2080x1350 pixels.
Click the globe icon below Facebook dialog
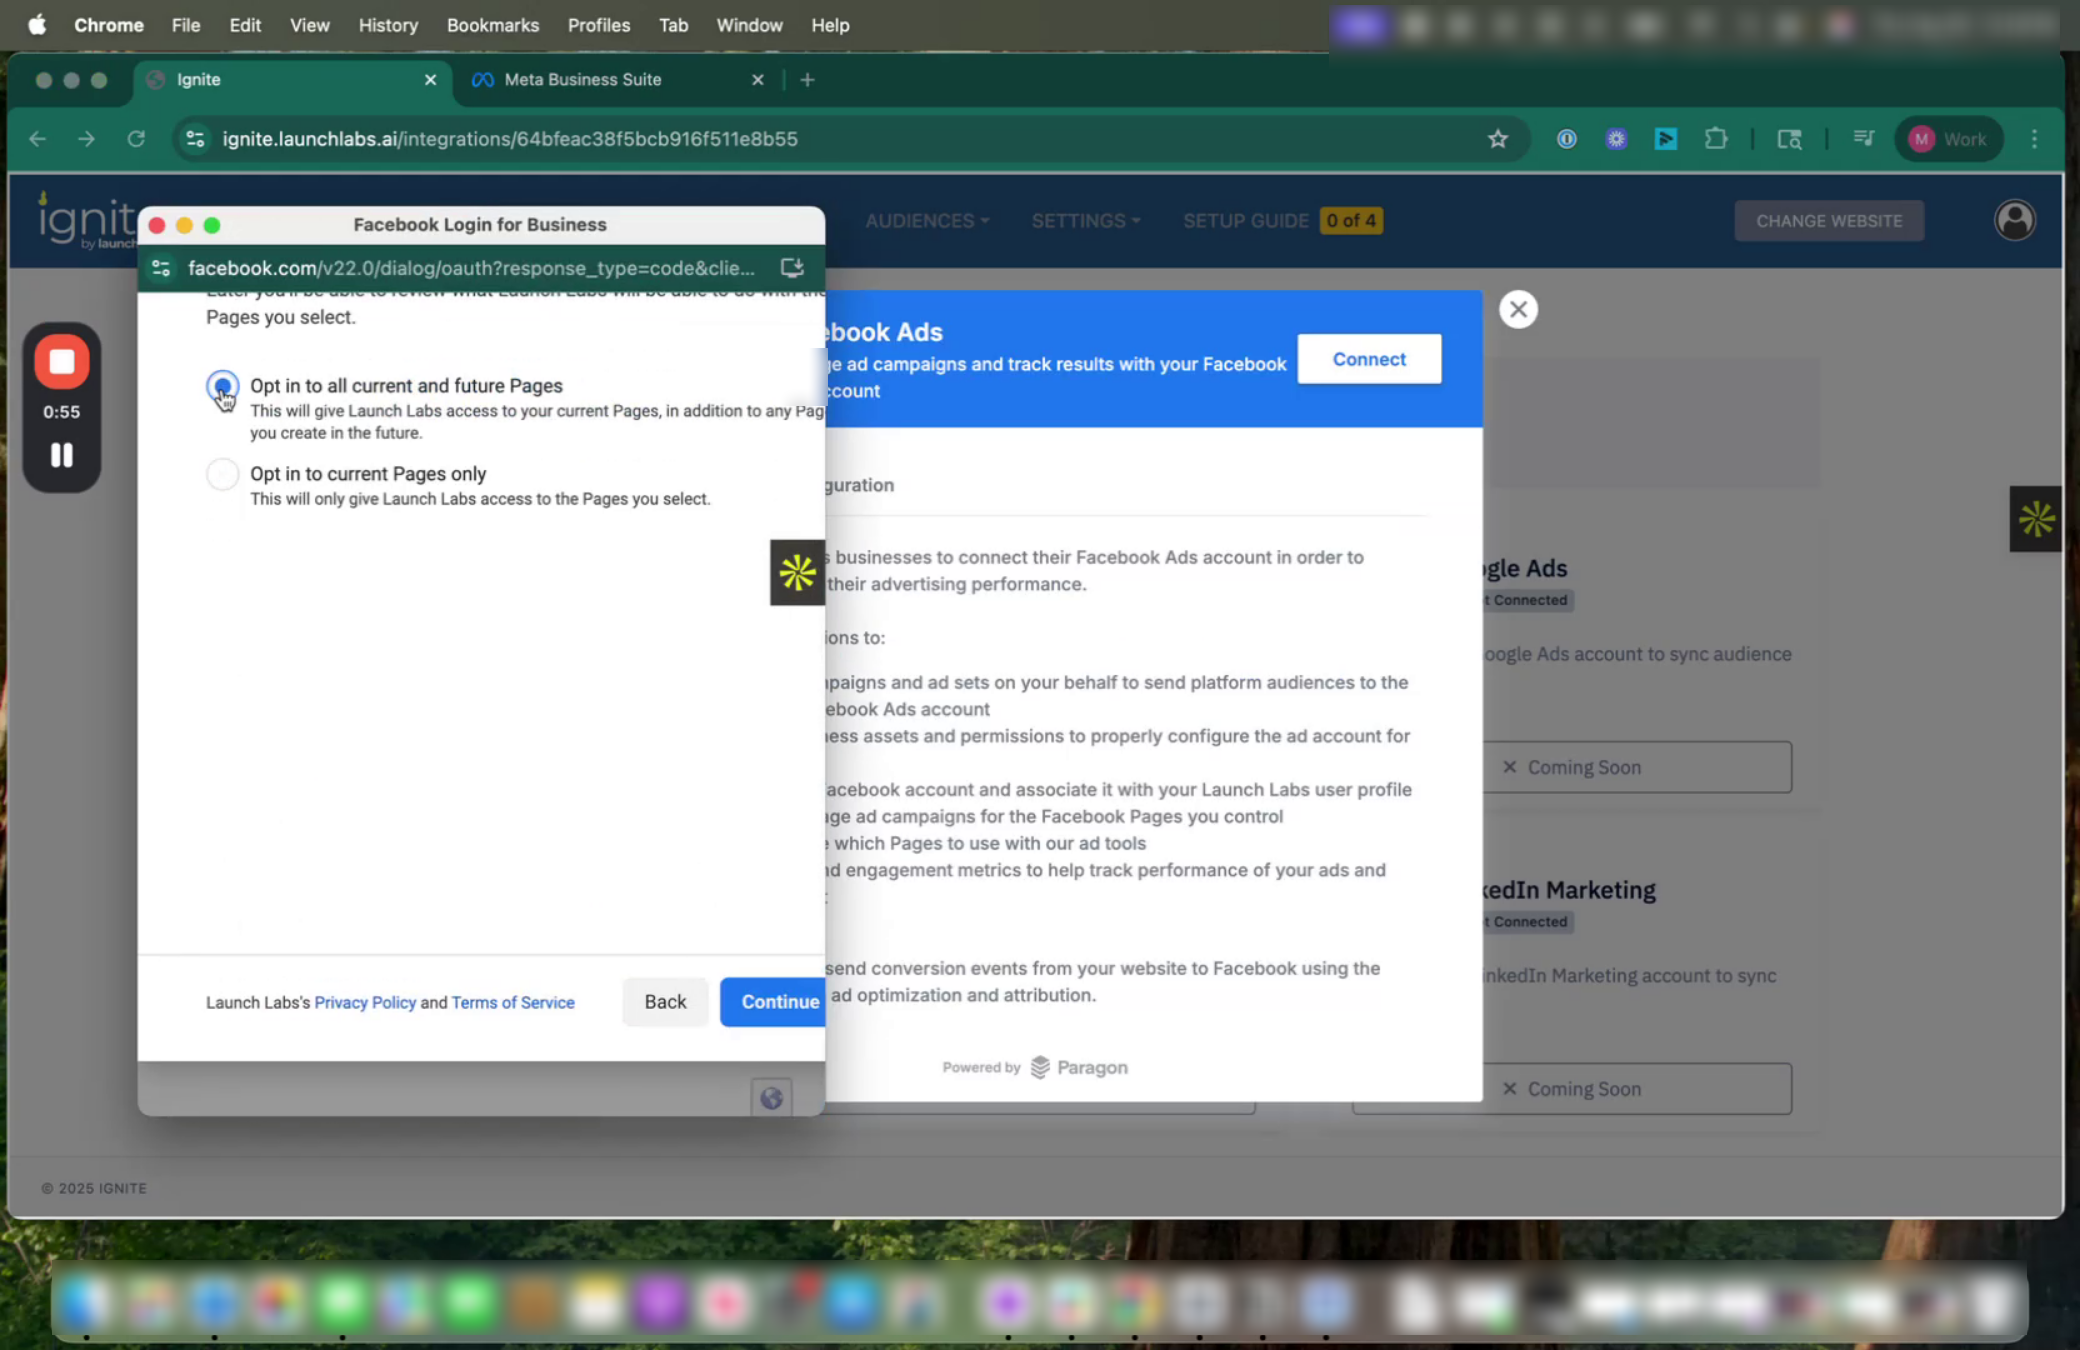tap(771, 1098)
